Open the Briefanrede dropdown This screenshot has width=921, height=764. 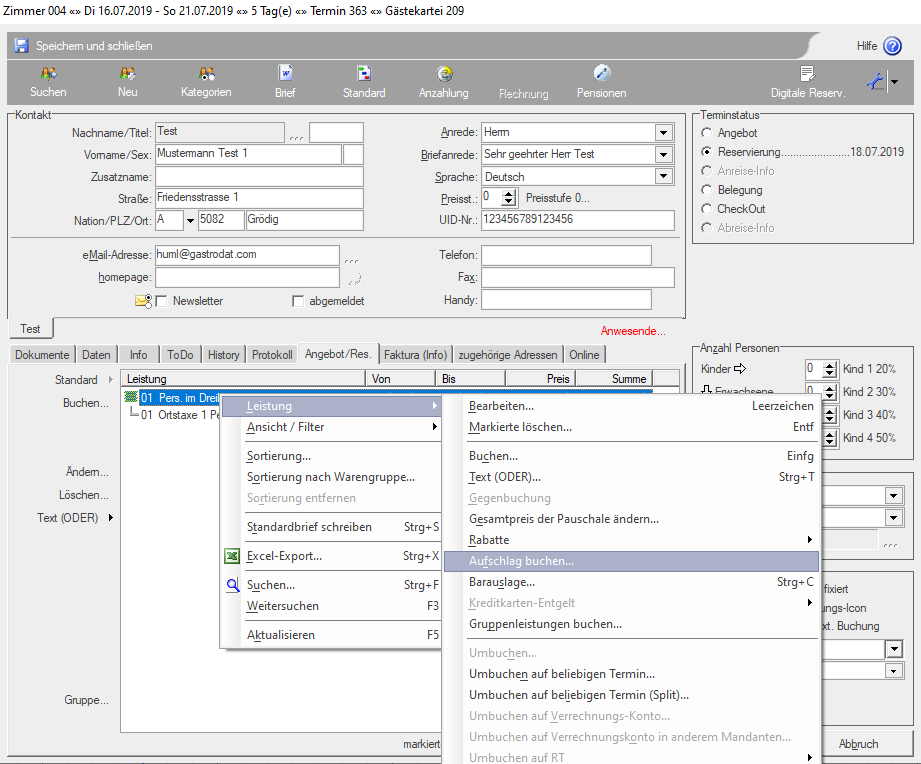(x=664, y=154)
